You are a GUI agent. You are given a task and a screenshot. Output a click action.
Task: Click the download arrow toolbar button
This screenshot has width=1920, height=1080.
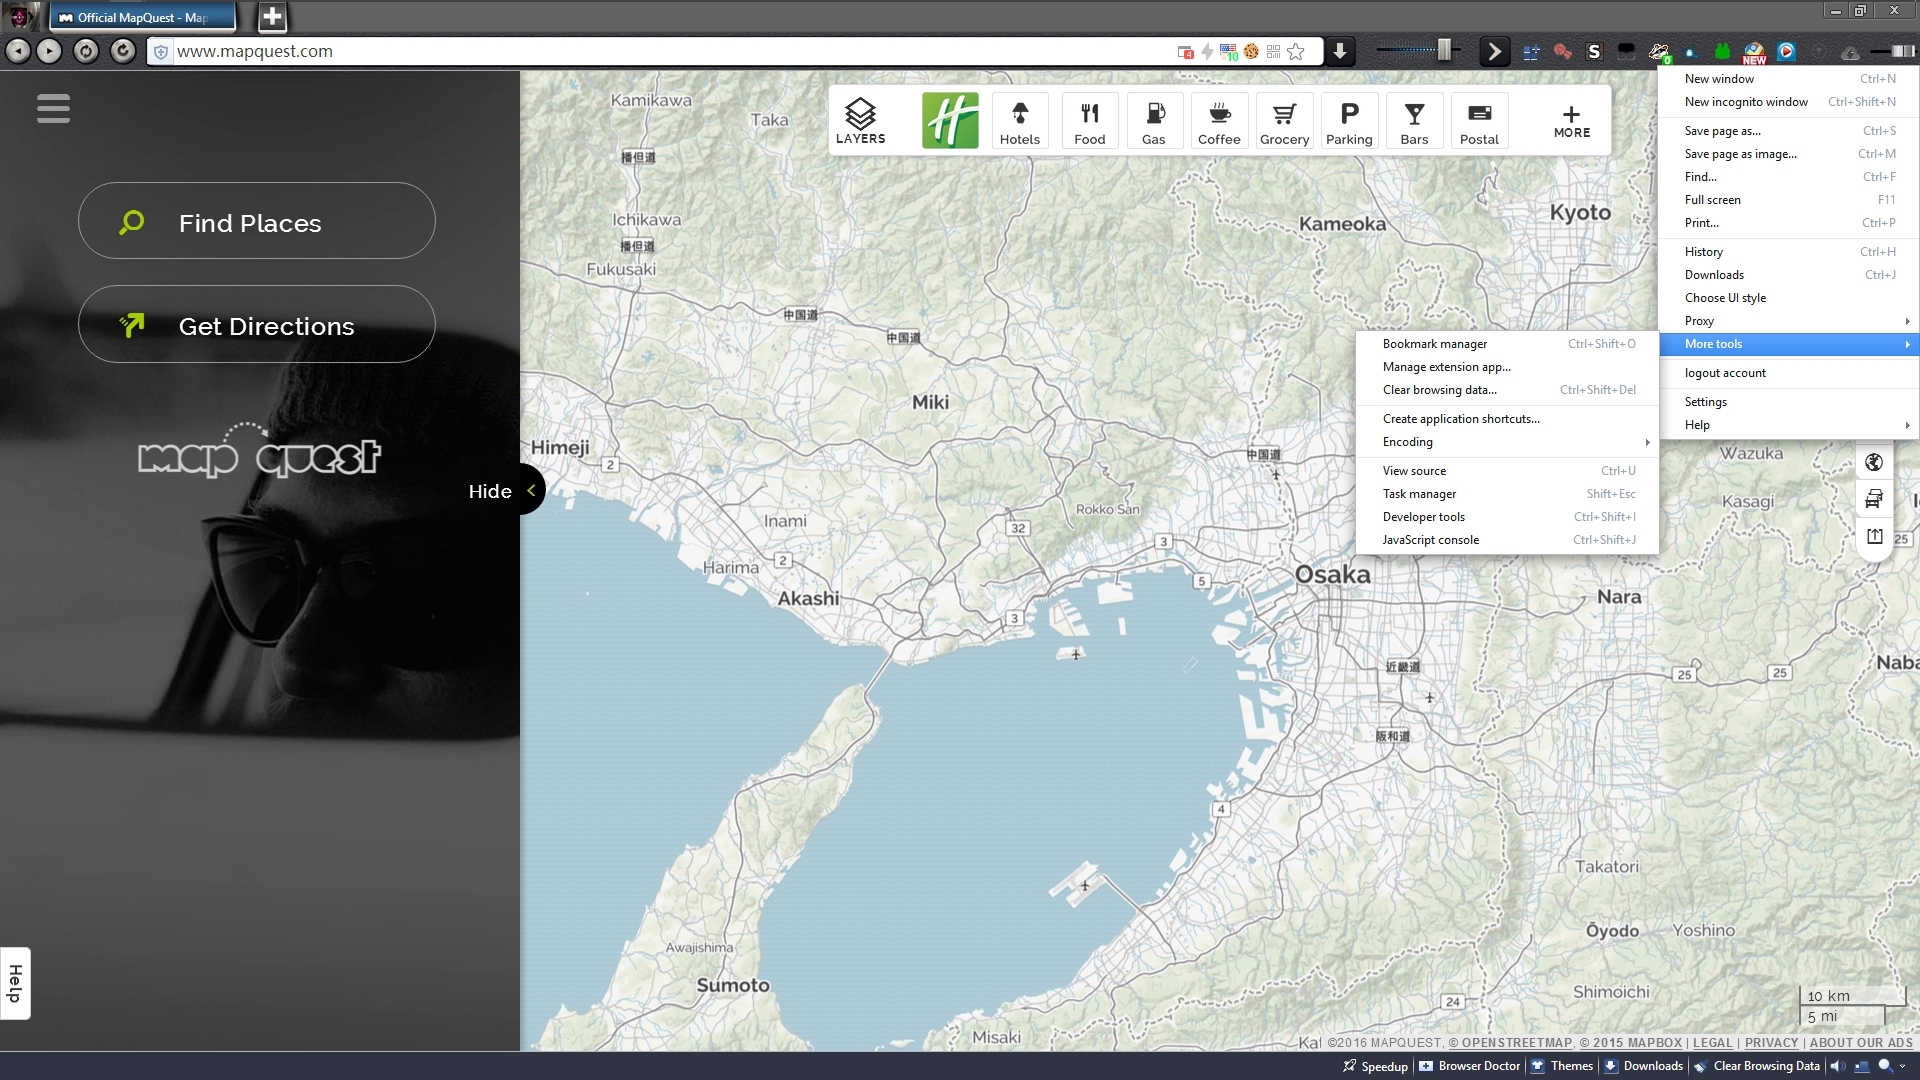(x=1340, y=51)
